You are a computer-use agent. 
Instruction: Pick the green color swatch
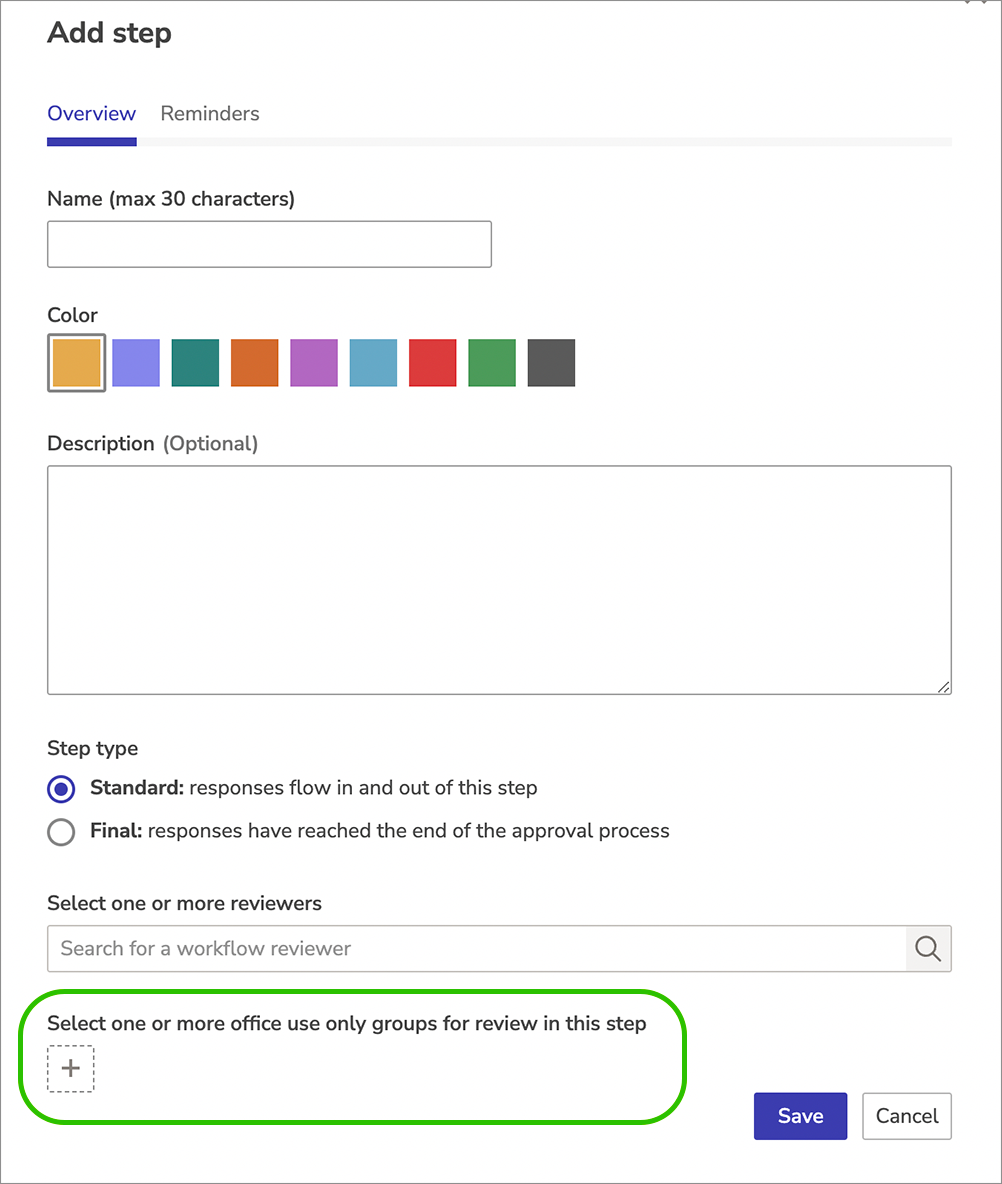[x=492, y=362]
